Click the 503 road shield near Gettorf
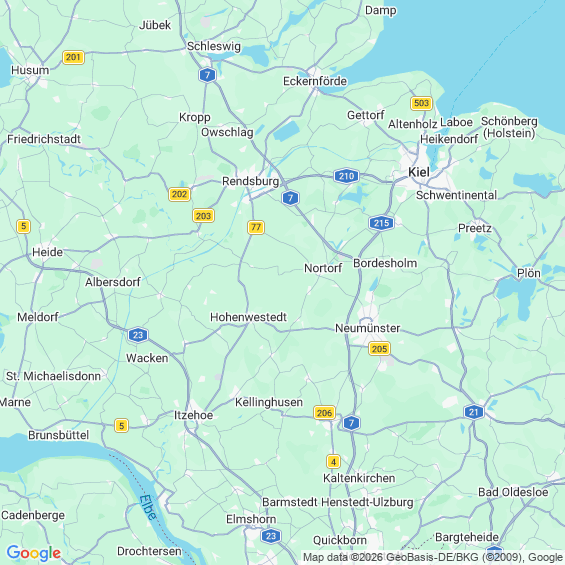 (421, 103)
